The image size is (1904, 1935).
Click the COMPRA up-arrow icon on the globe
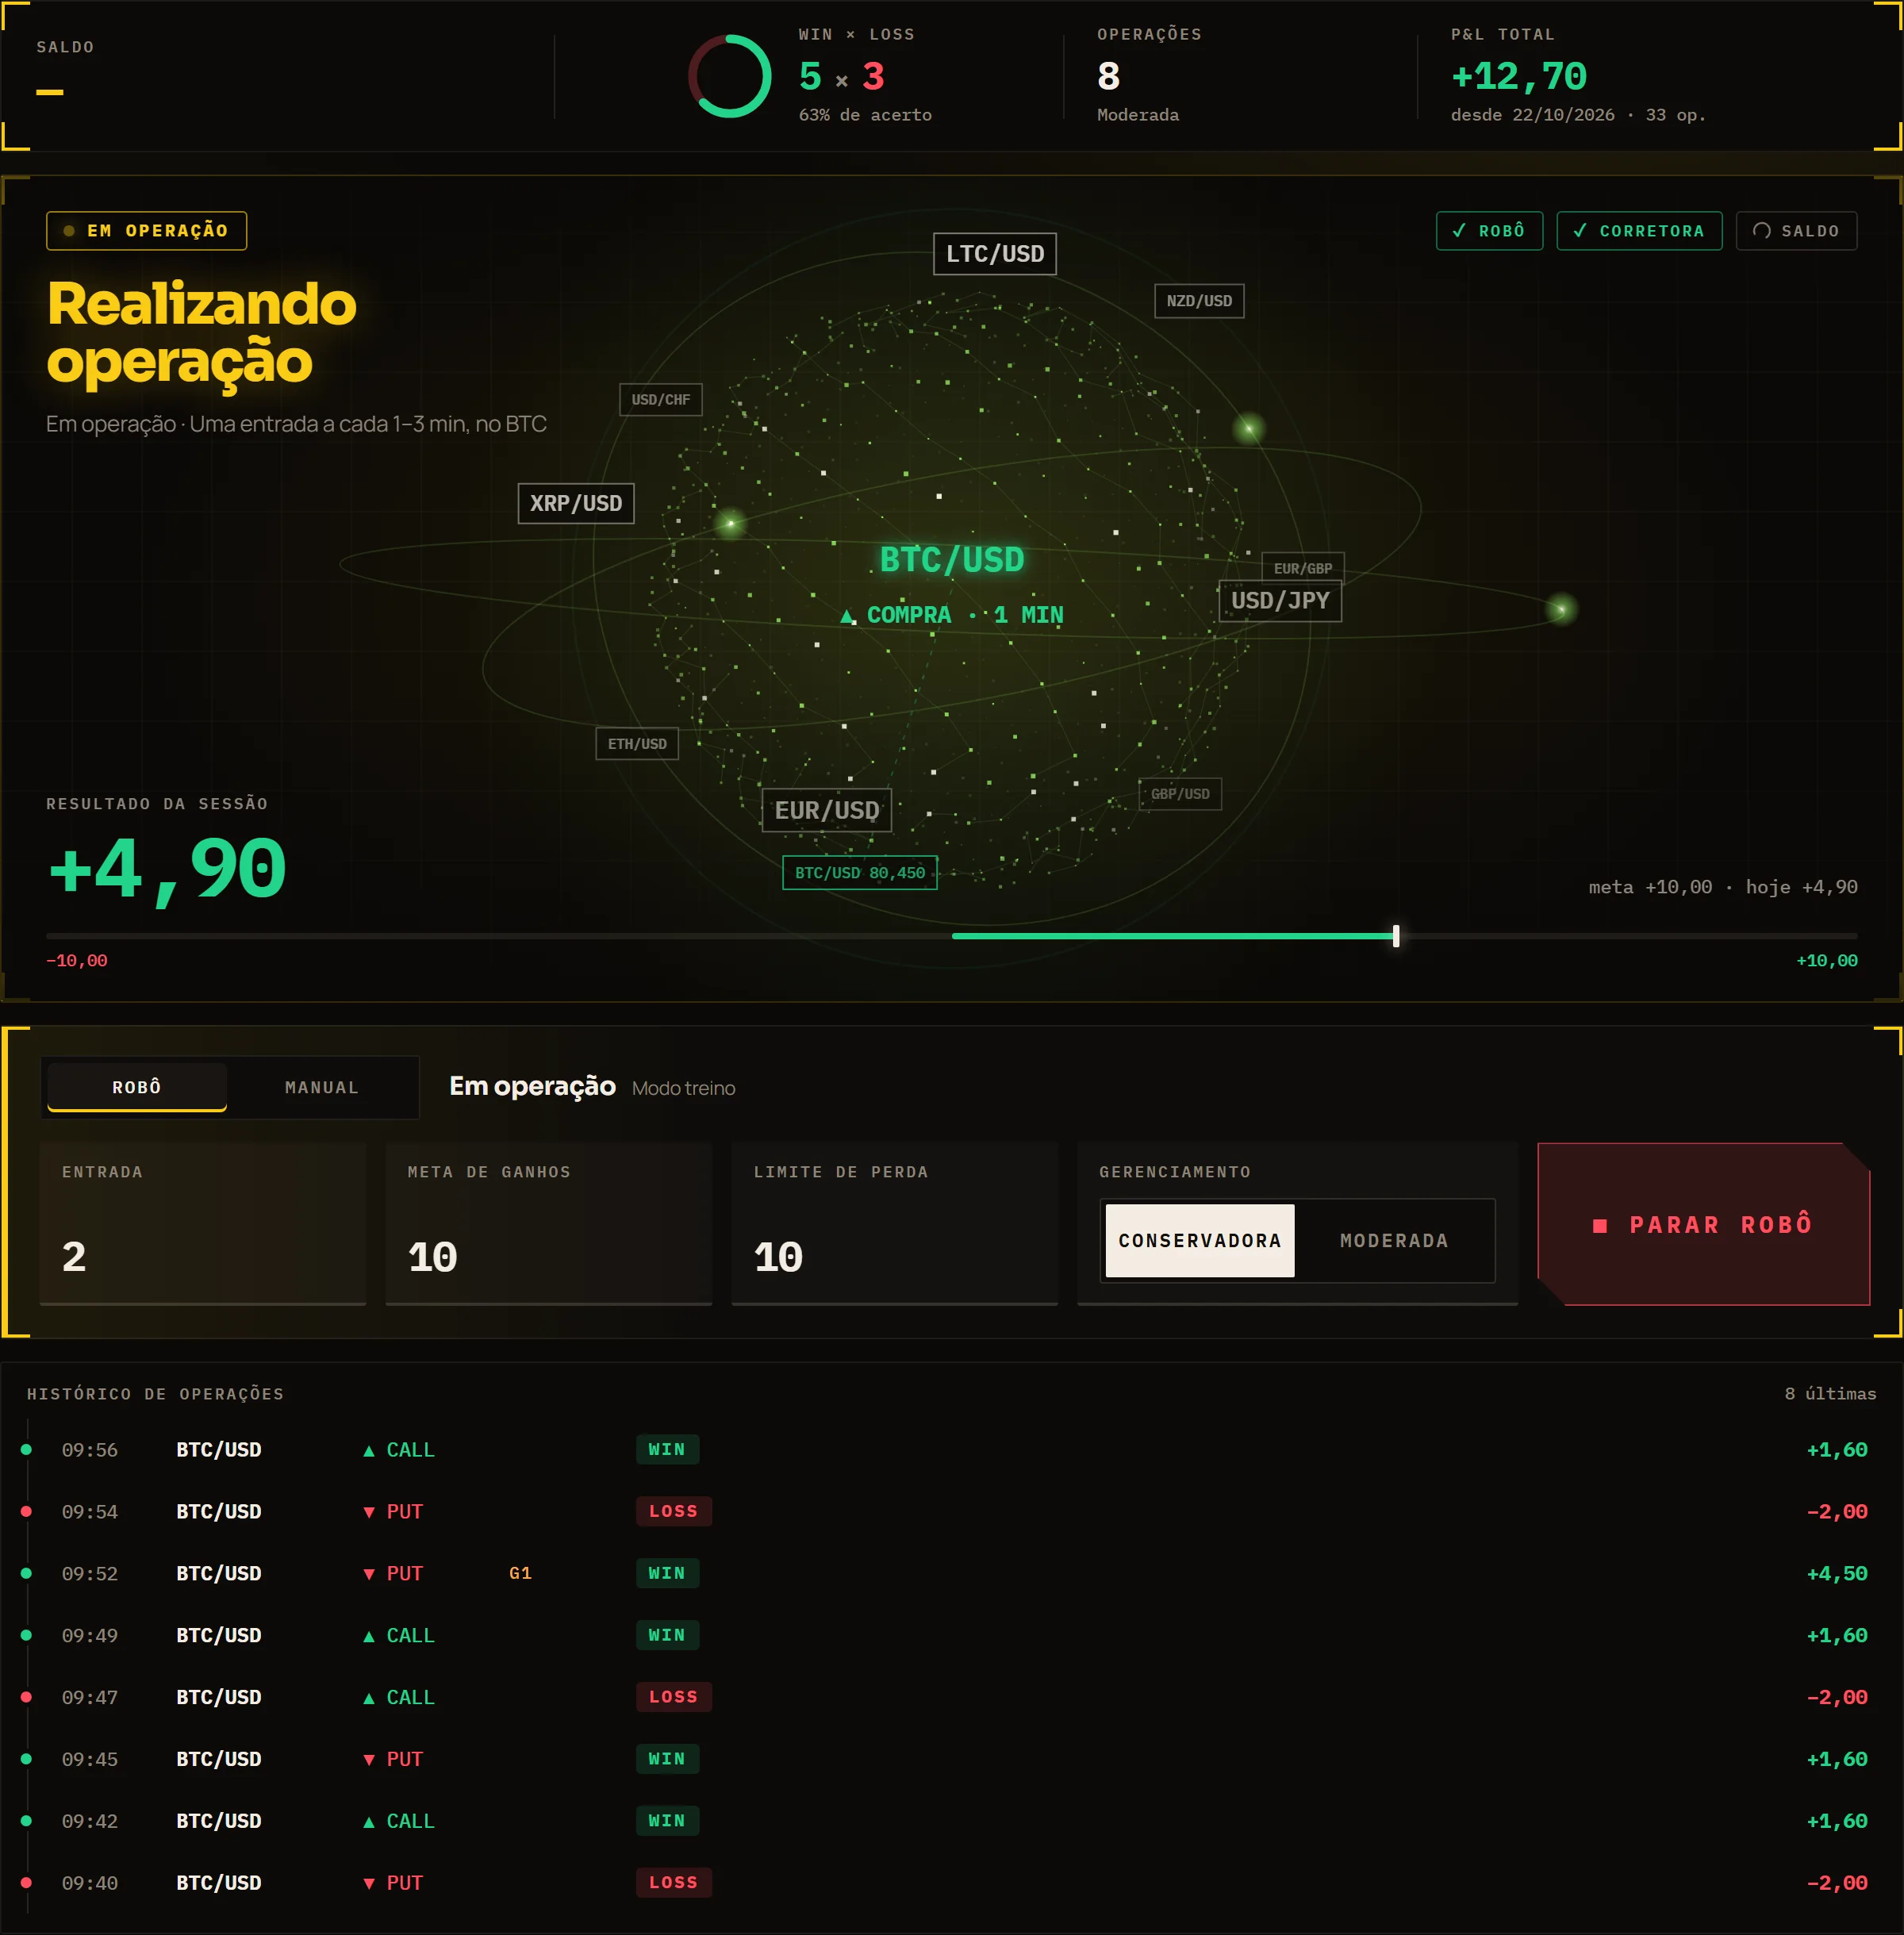(847, 615)
